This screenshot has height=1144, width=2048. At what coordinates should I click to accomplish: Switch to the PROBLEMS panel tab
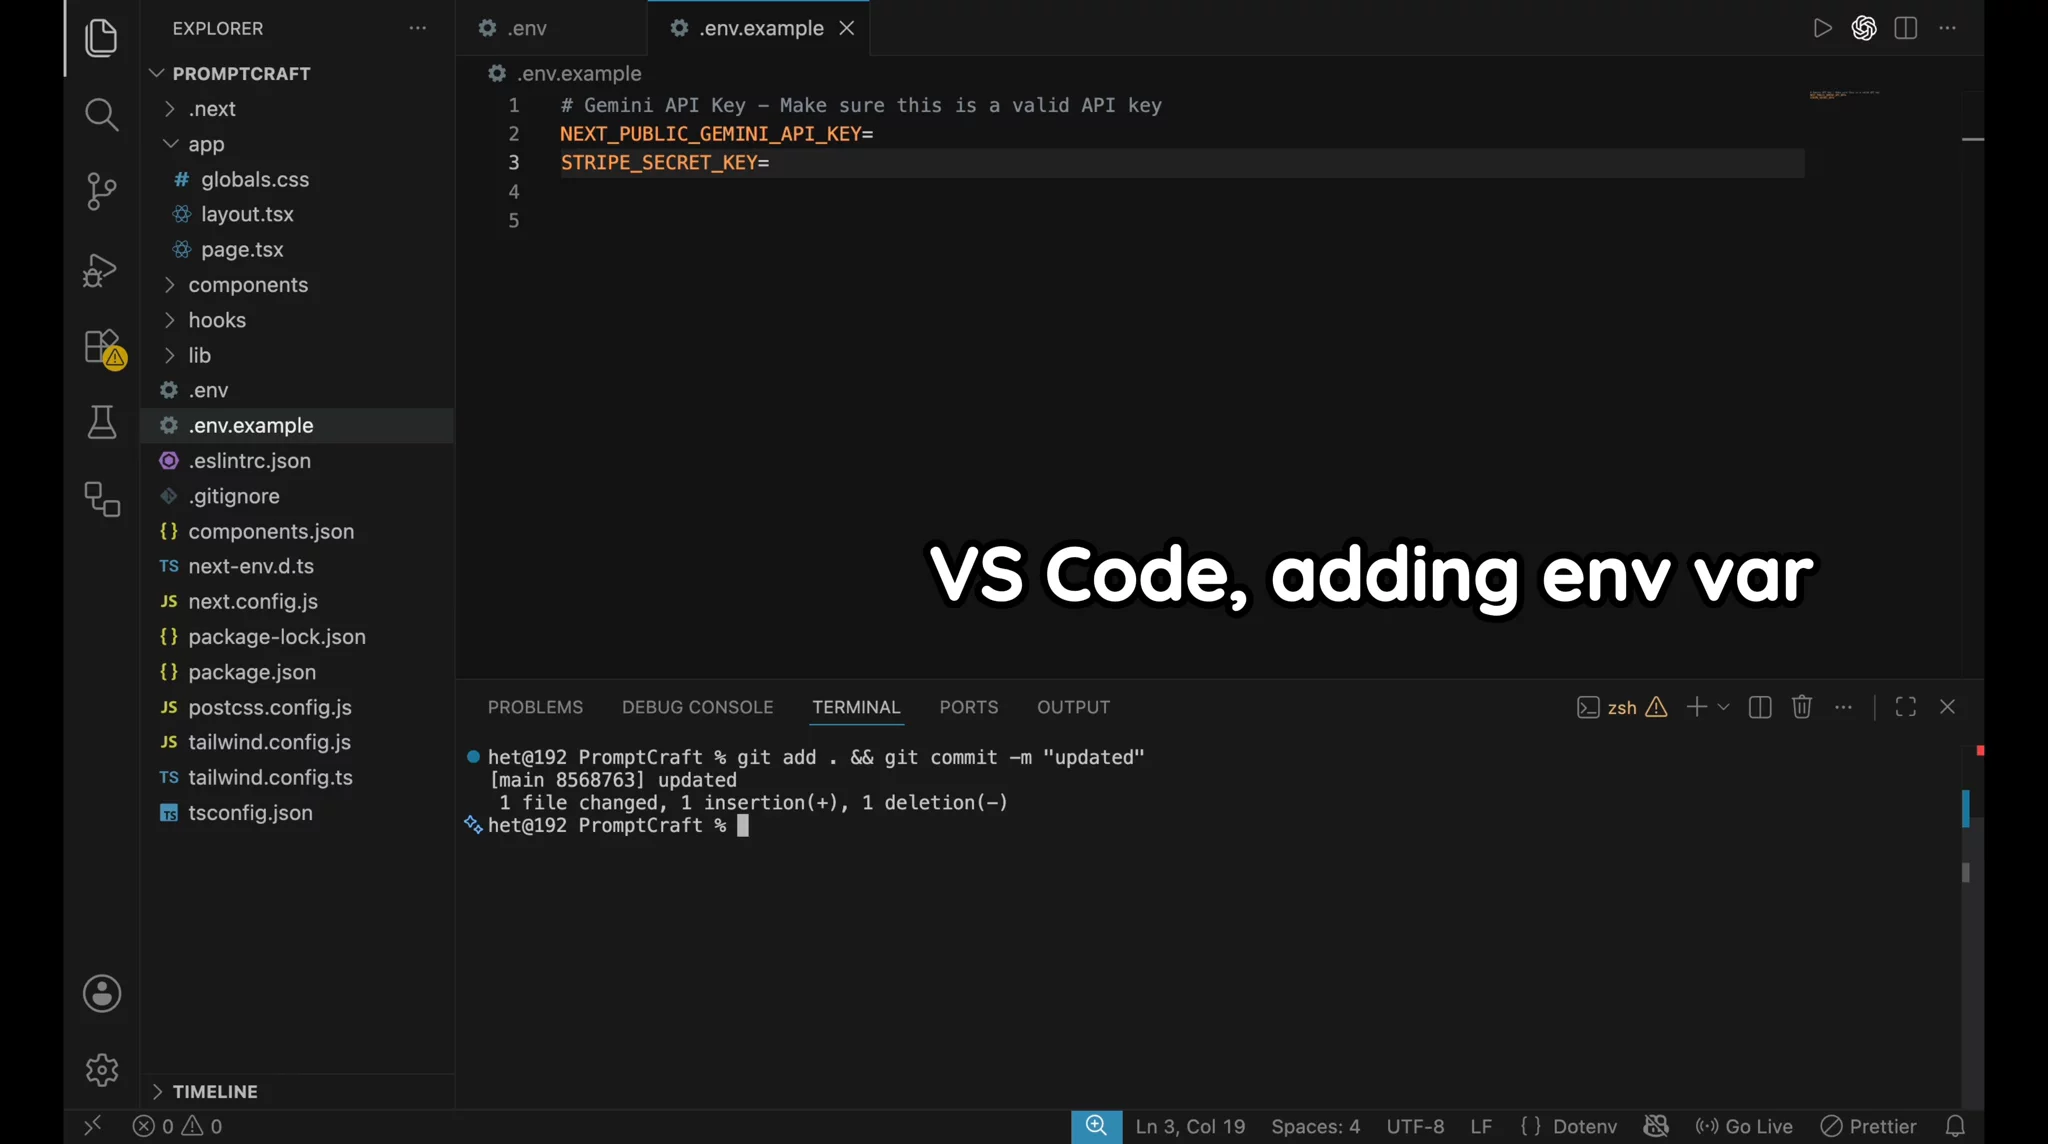pyautogui.click(x=535, y=707)
